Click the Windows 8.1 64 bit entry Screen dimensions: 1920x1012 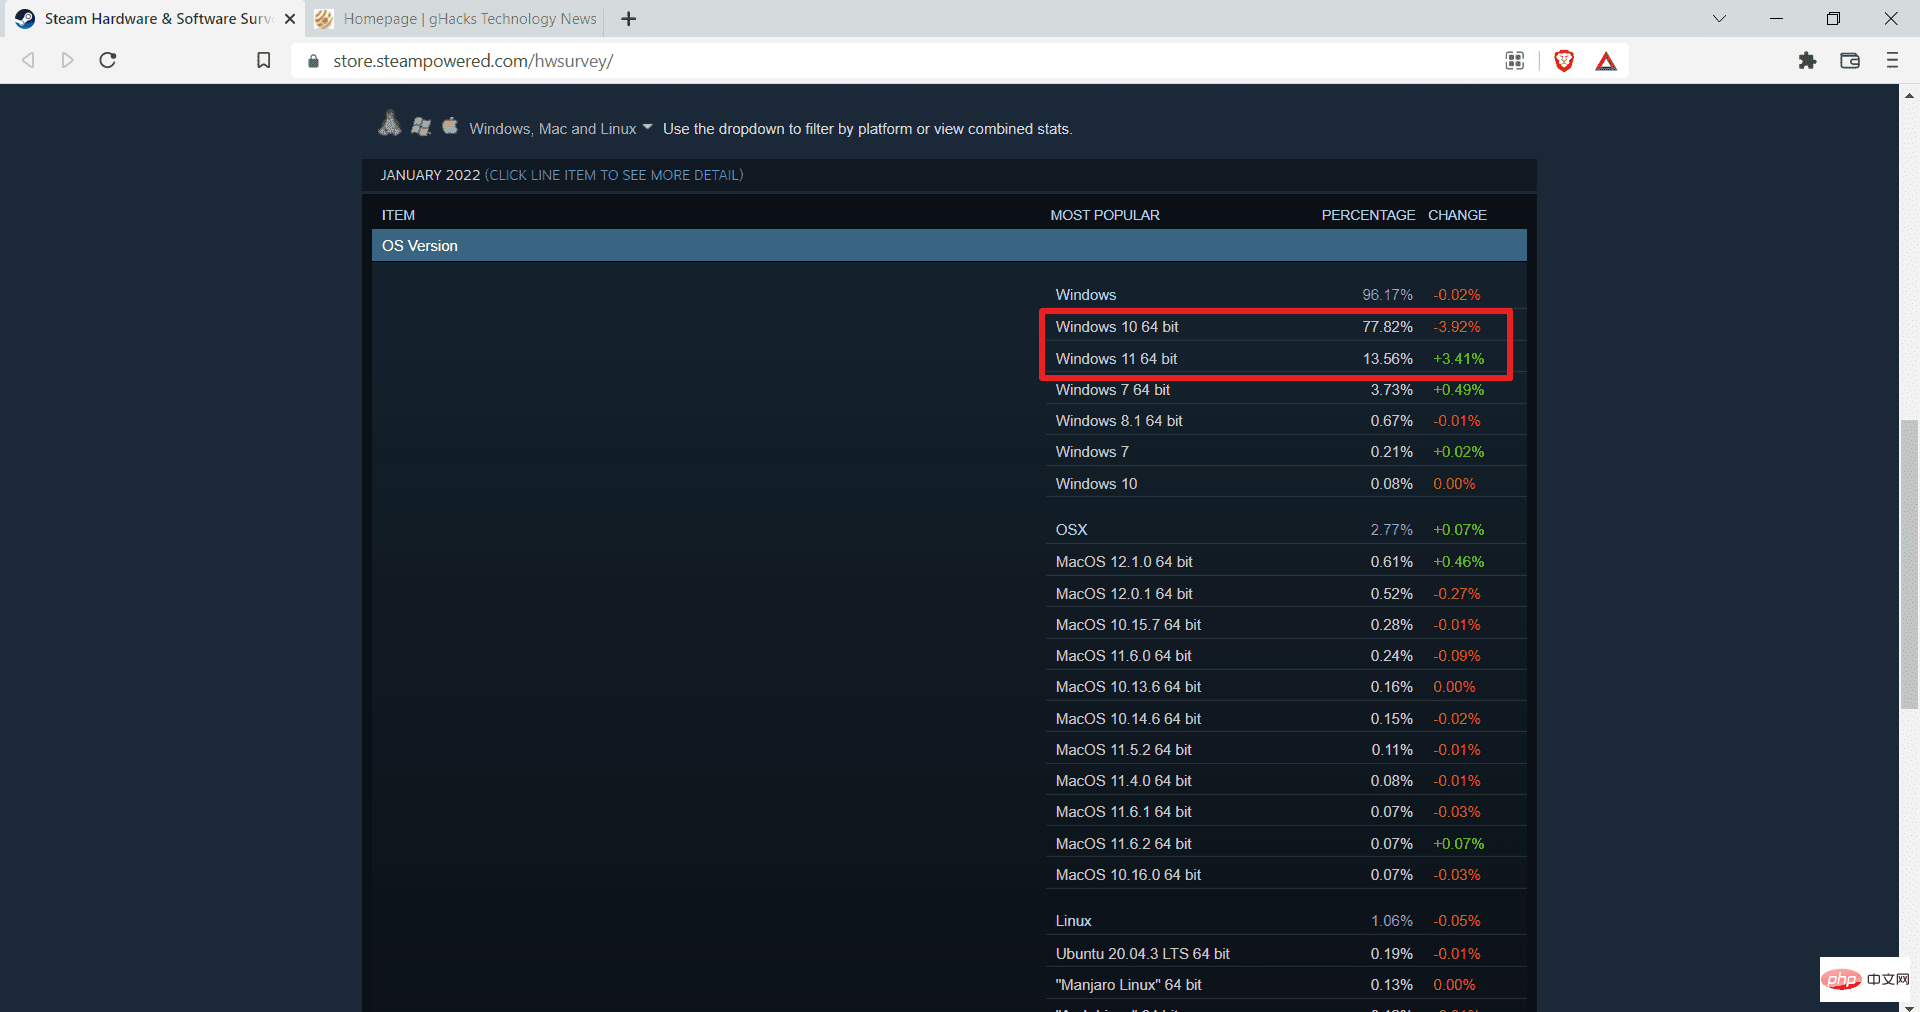coord(1119,421)
